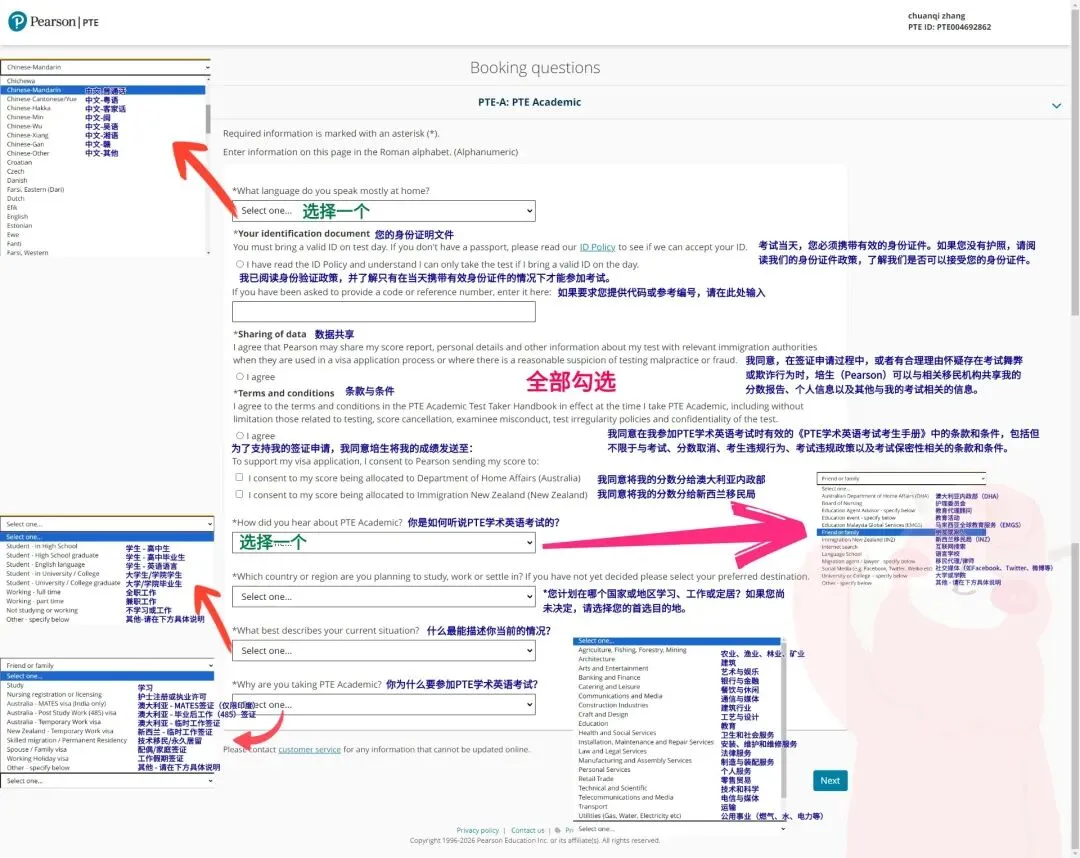
Task: Select 'Law and Legal Services' option
Action: coord(613,751)
